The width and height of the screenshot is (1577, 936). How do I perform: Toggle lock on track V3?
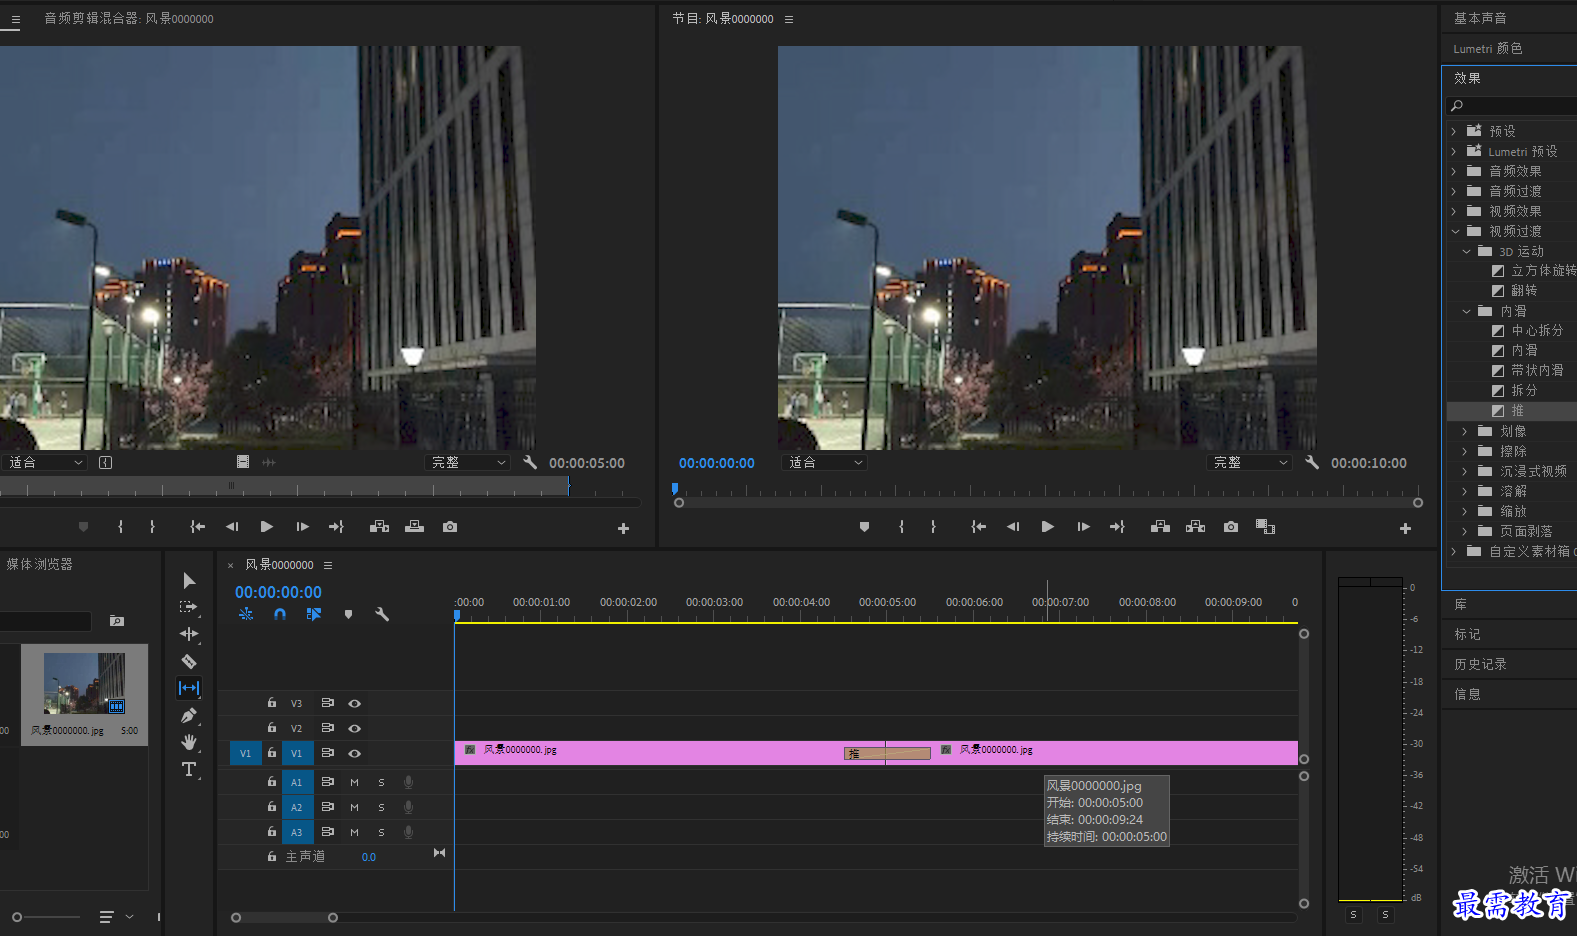(x=271, y=703)
